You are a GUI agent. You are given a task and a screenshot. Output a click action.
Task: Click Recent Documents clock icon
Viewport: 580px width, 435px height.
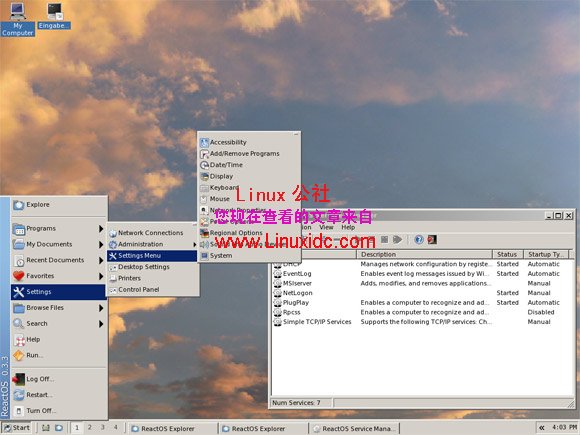(x=19, y=261)
